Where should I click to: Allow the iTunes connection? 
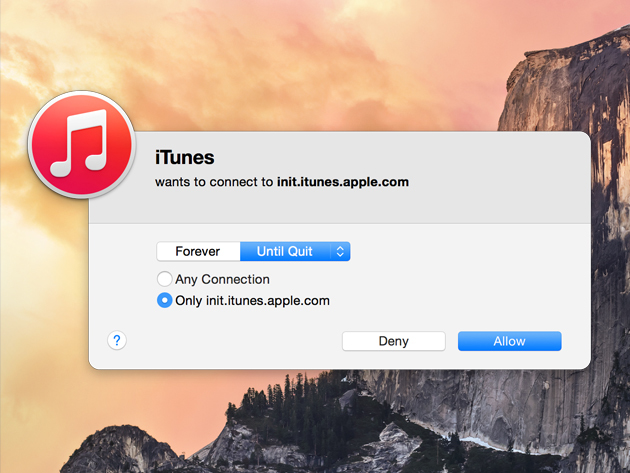pyautogui.click(x=509, y=341)
